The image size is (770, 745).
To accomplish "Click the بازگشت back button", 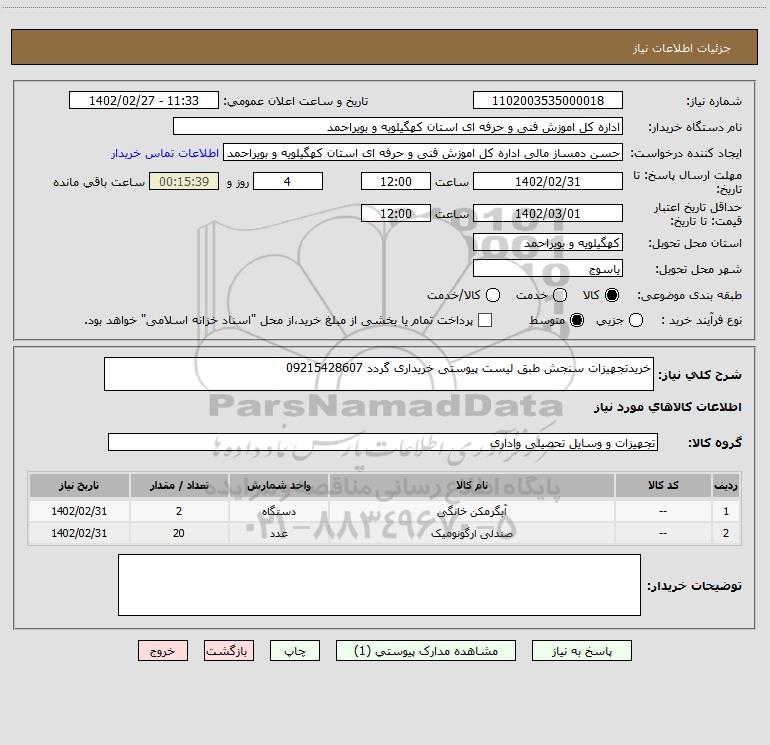I will (229, 651).
